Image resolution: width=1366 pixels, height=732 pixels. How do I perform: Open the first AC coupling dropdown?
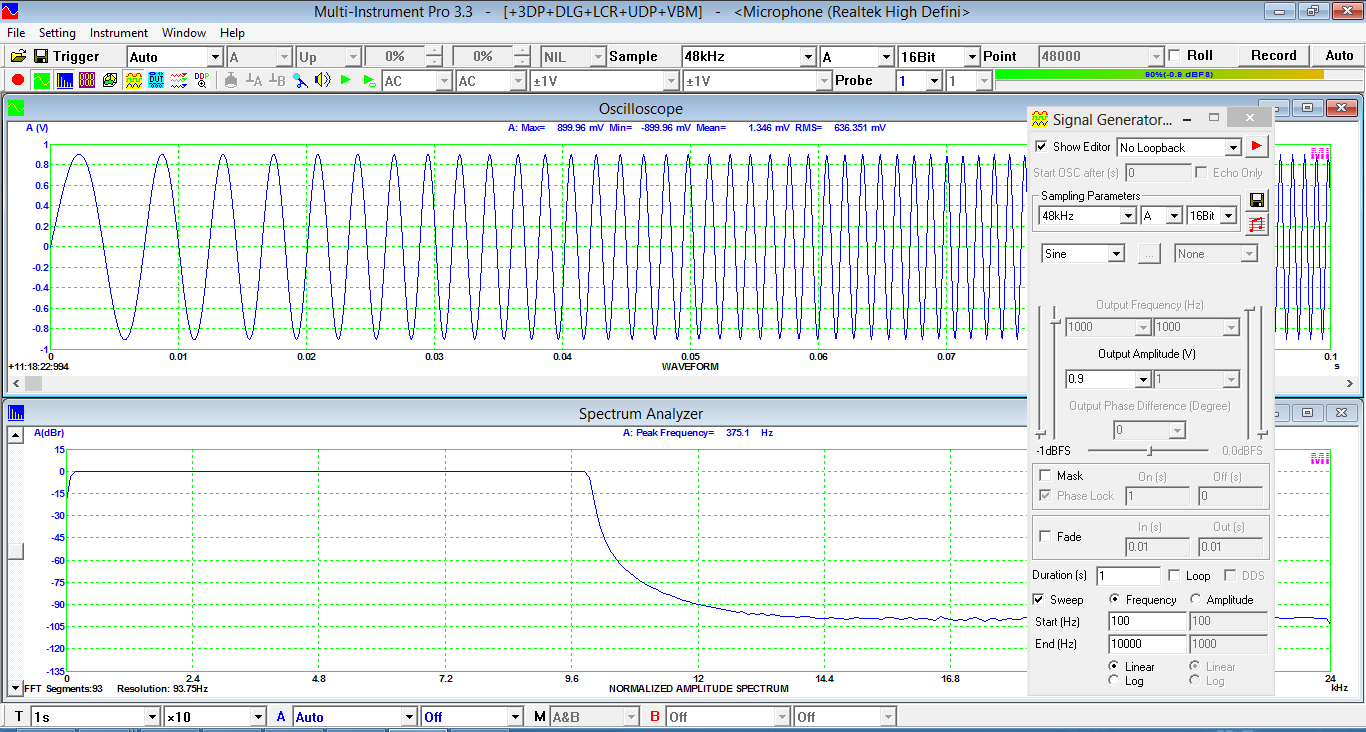click(x=444, y=81)
